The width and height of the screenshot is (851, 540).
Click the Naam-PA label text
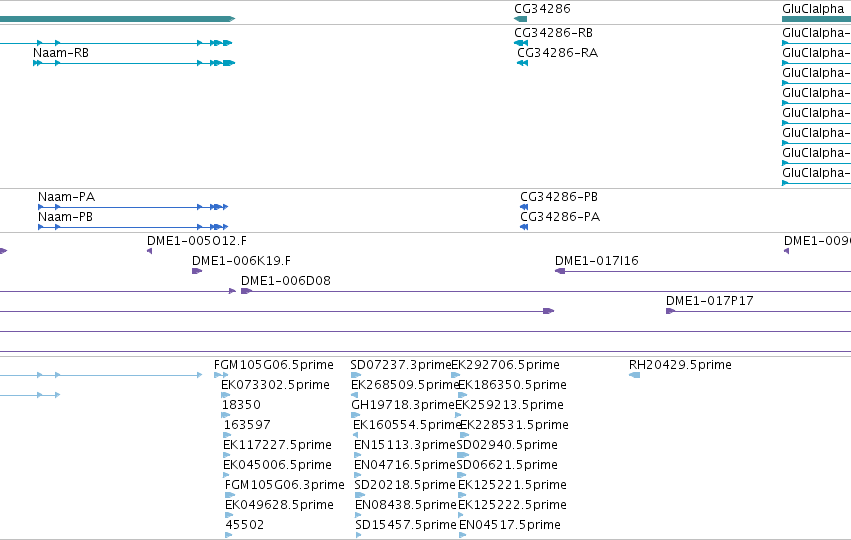pyautogui.click(x=66, y=196)
